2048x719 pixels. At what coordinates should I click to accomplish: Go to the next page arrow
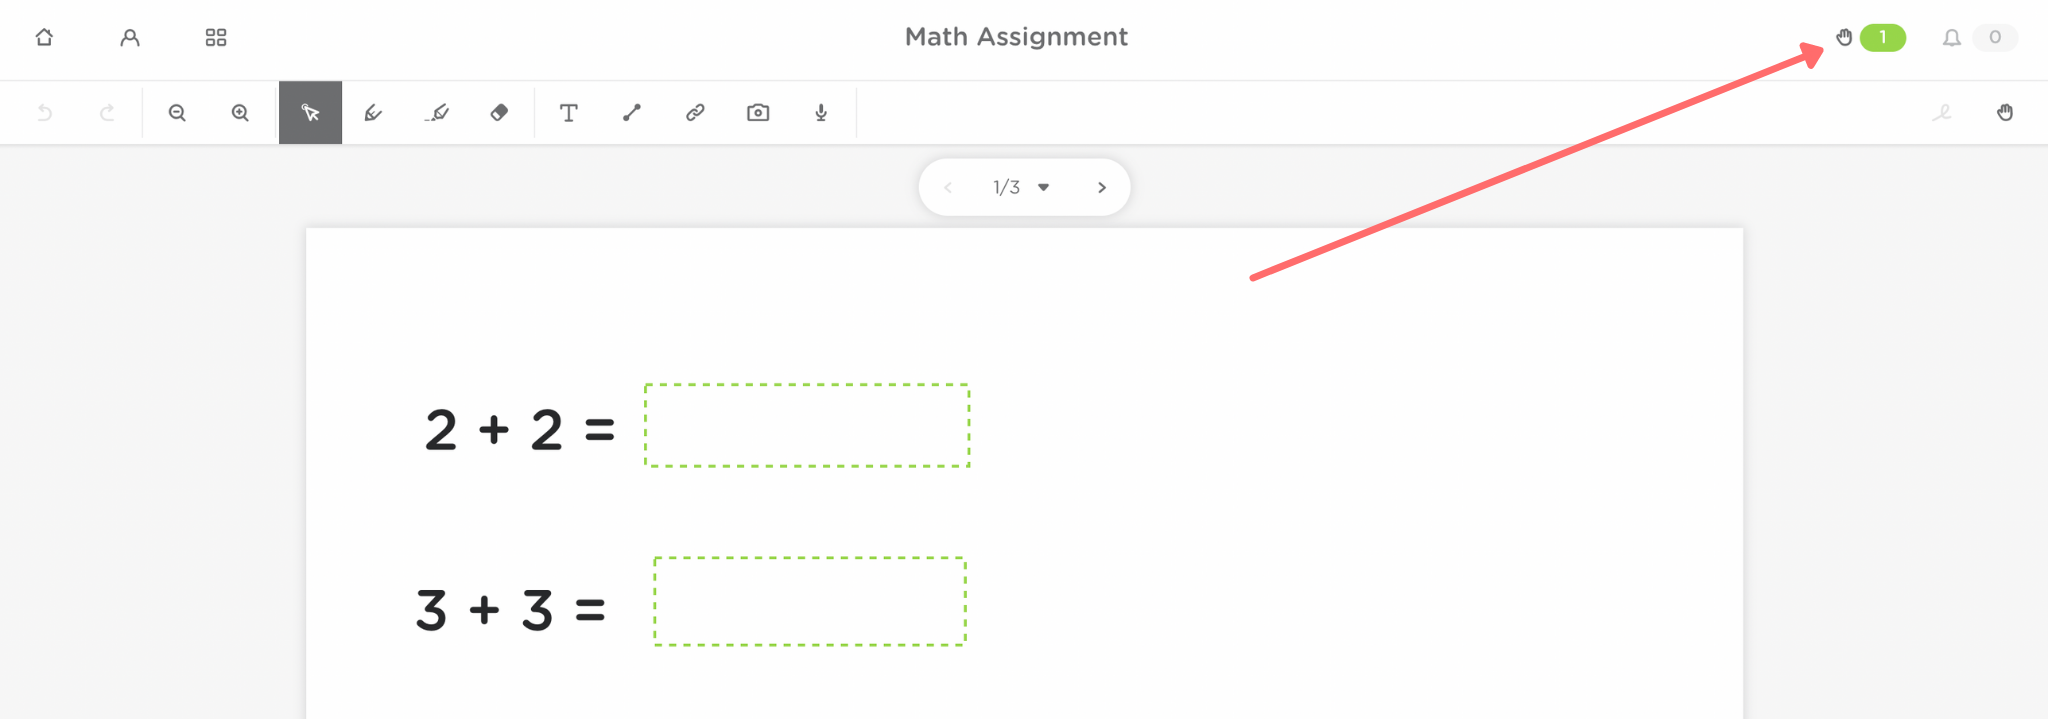coord(1102,187)
